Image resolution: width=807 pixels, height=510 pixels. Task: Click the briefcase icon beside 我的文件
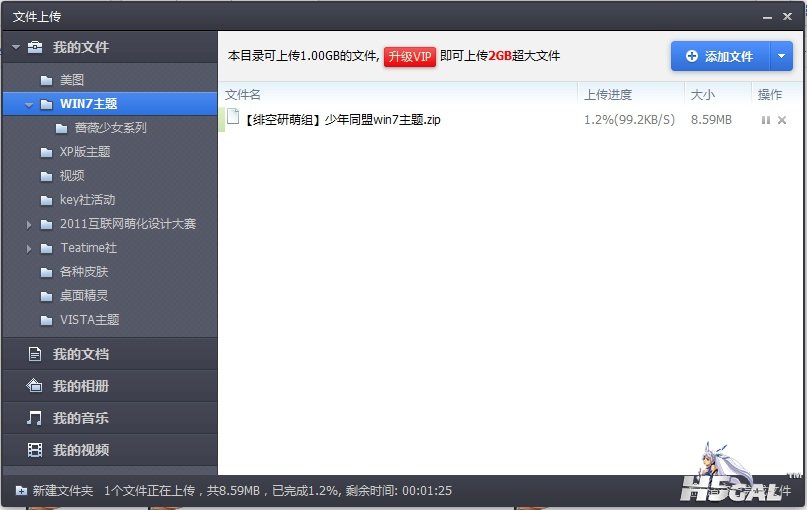pos(35,47)
